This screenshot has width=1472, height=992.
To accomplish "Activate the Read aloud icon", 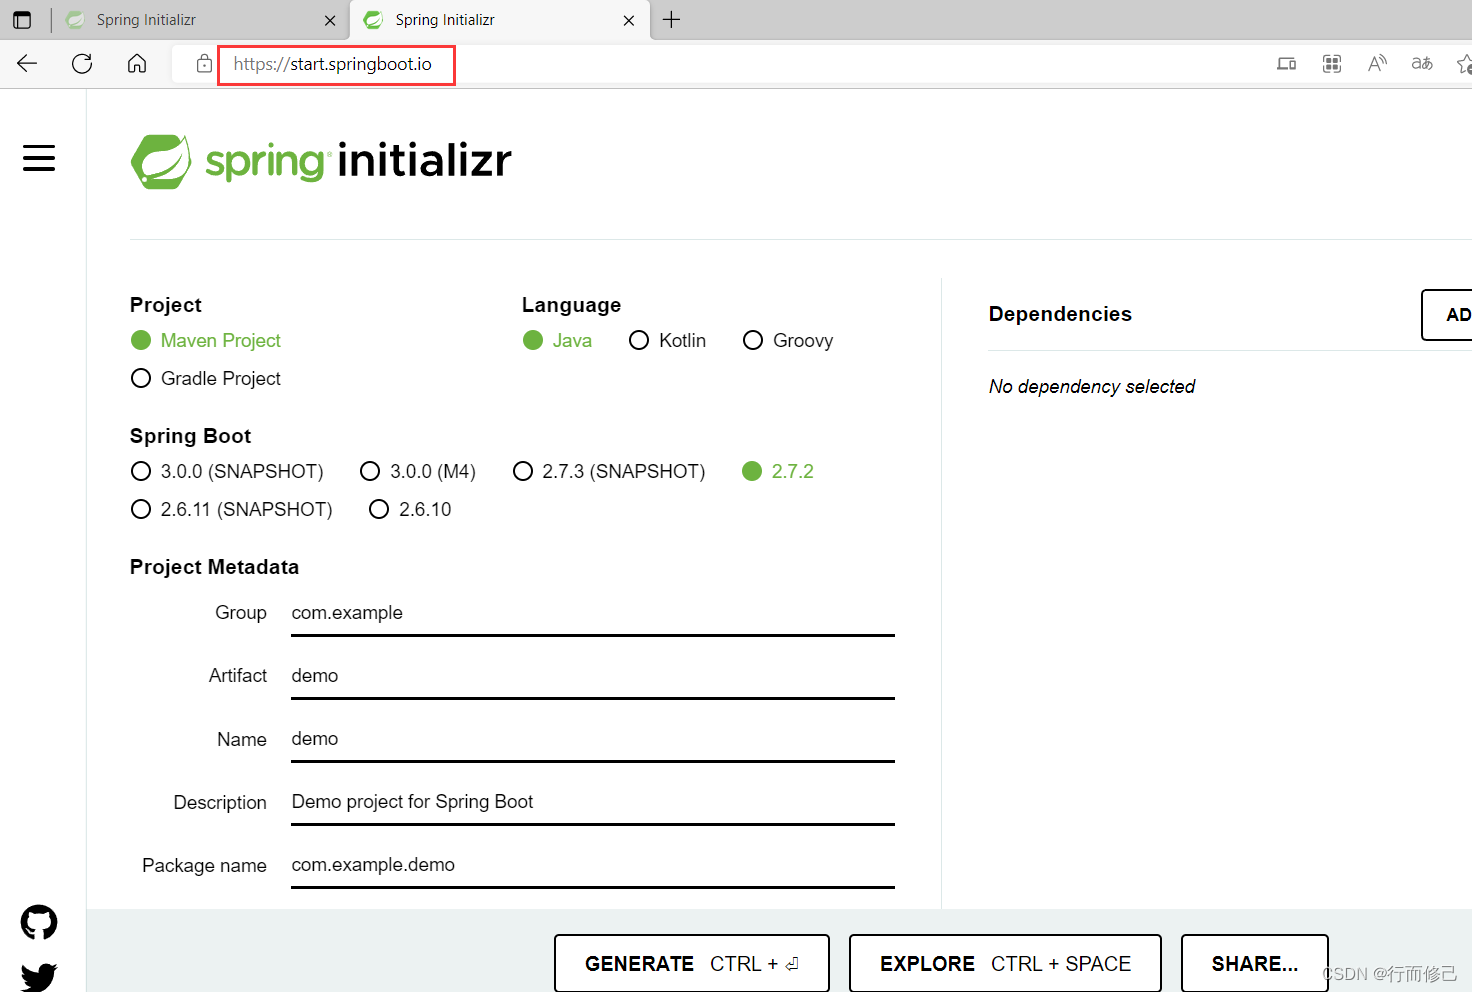I will (1377, 64).
